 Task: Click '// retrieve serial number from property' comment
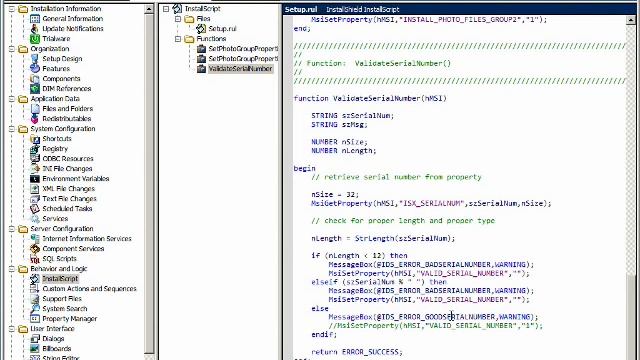pyautogui.click(x=396, y=177)
